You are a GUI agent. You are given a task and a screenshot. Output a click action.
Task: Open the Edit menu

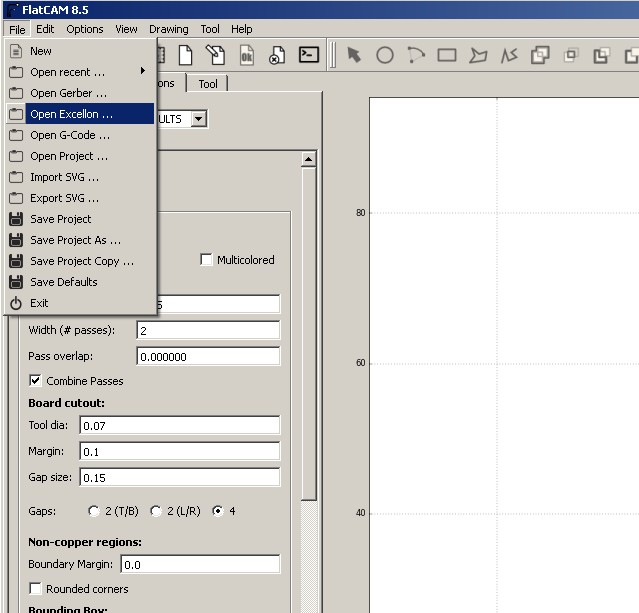(x=45, y=29)
